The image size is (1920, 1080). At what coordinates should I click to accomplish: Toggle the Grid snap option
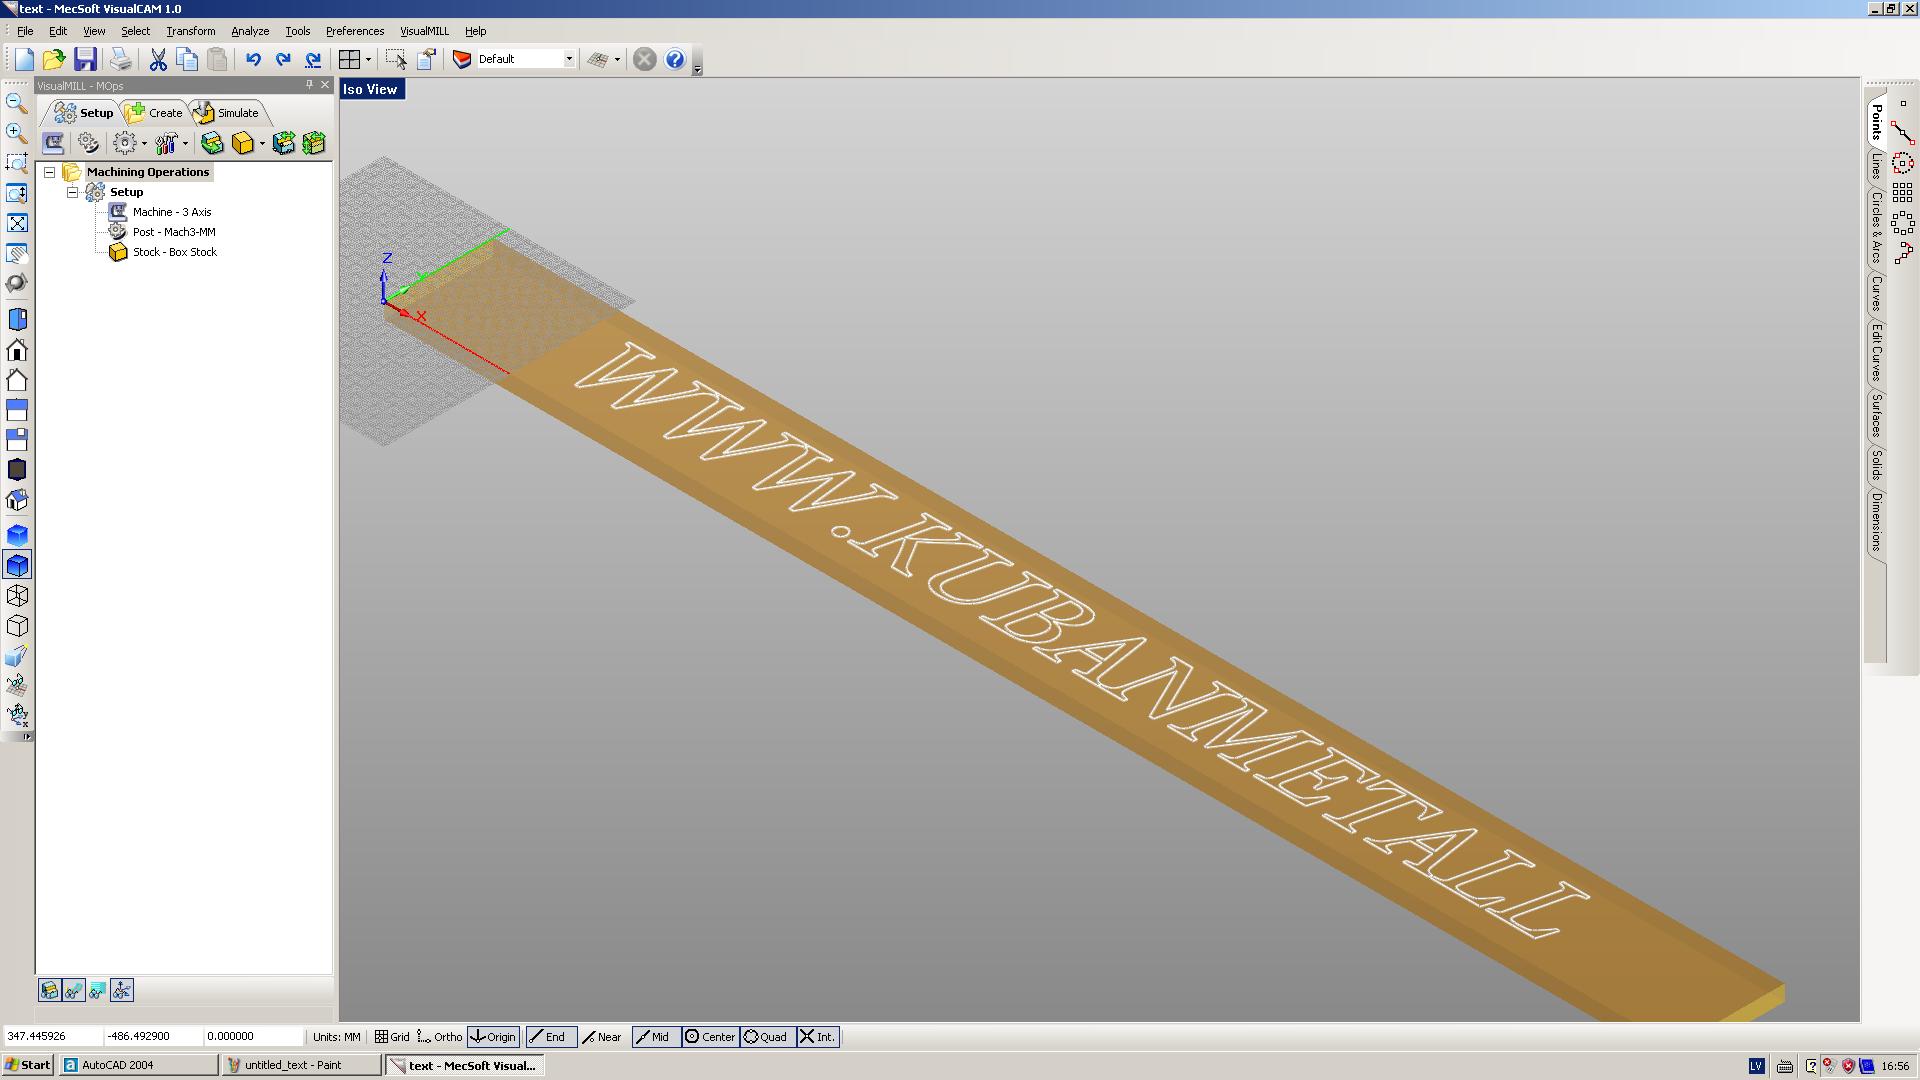point(392,1037)
